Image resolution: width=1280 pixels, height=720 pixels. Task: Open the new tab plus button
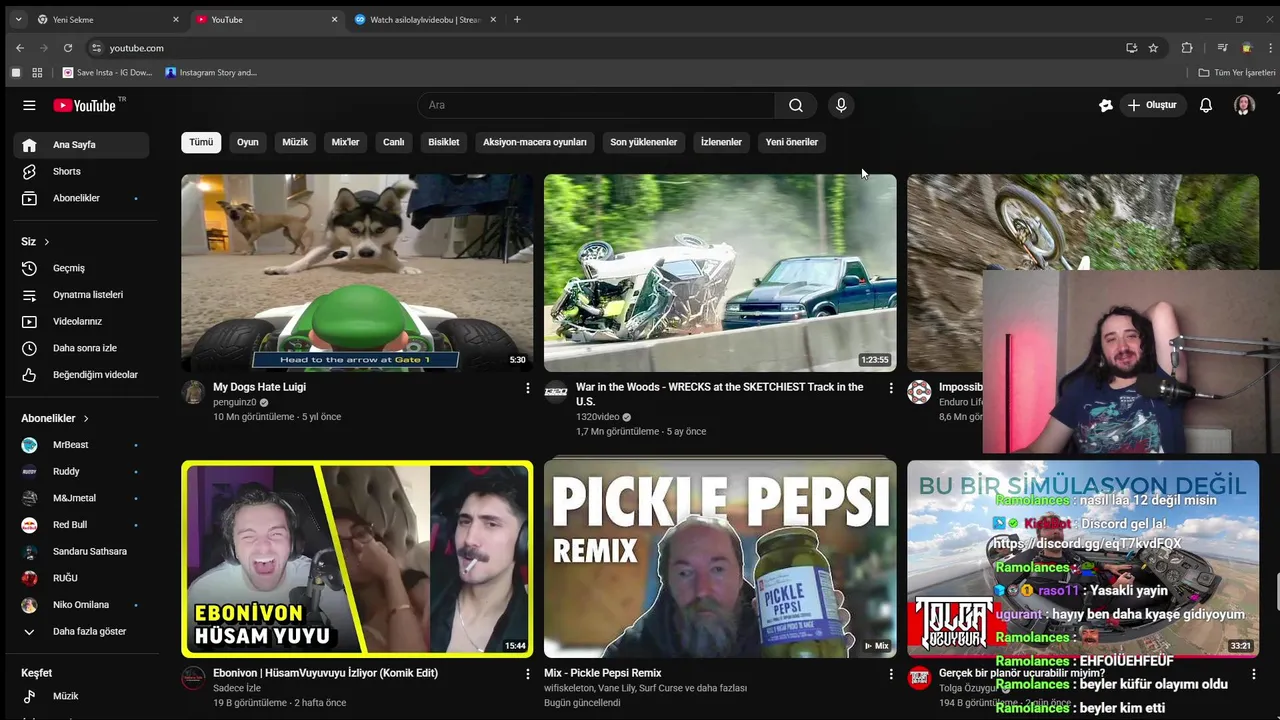tap(517, 19)
